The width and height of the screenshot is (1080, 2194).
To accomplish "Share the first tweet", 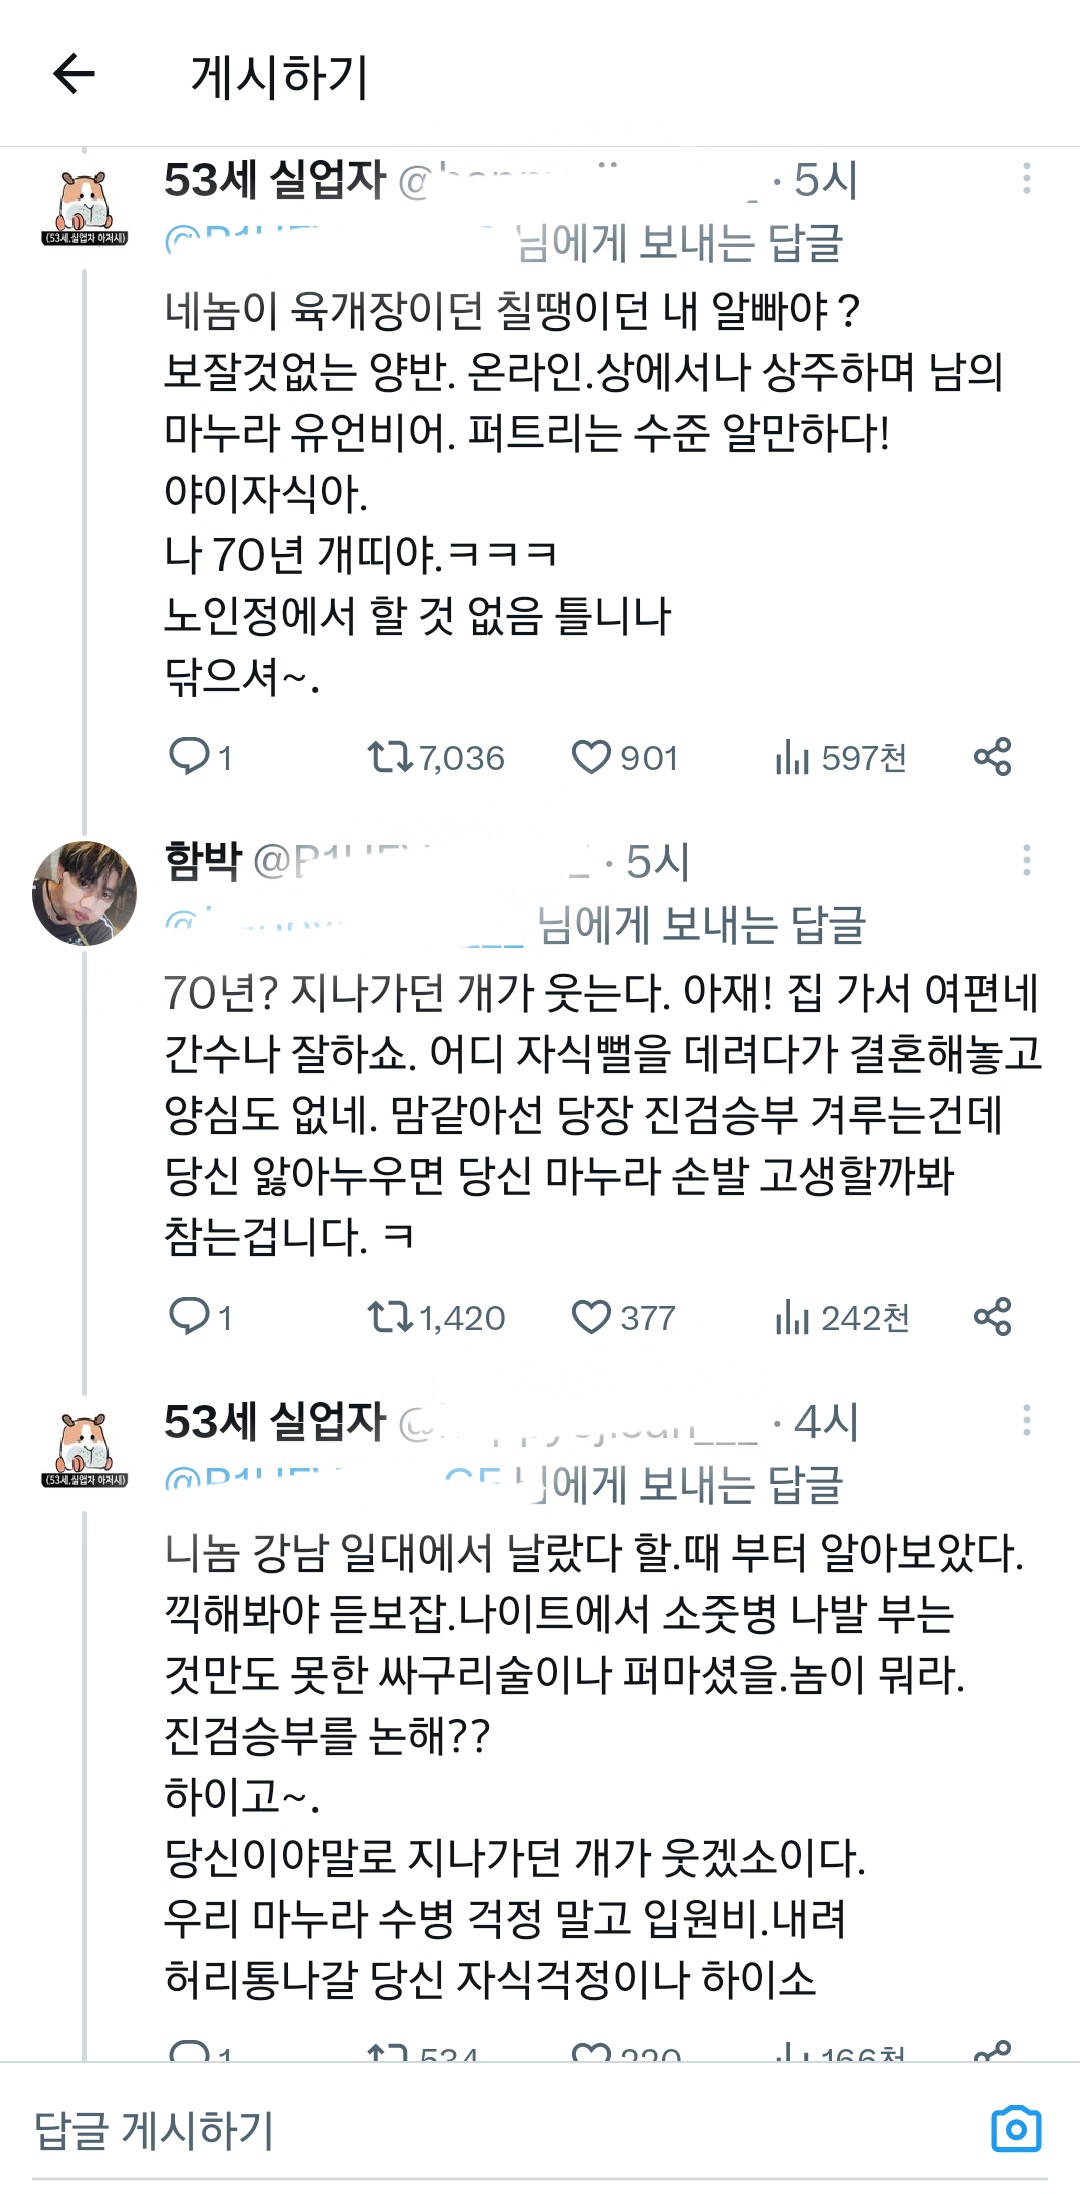I will (992, 757).
